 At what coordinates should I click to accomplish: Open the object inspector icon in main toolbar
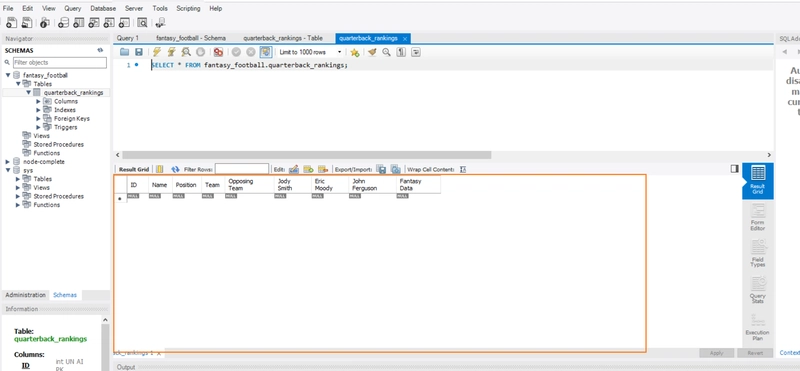pos(44,22)
